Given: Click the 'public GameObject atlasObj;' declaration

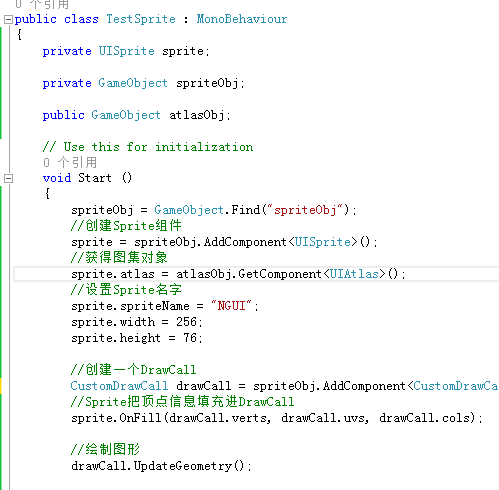Looking at the screenshot, I should [136, 115].
